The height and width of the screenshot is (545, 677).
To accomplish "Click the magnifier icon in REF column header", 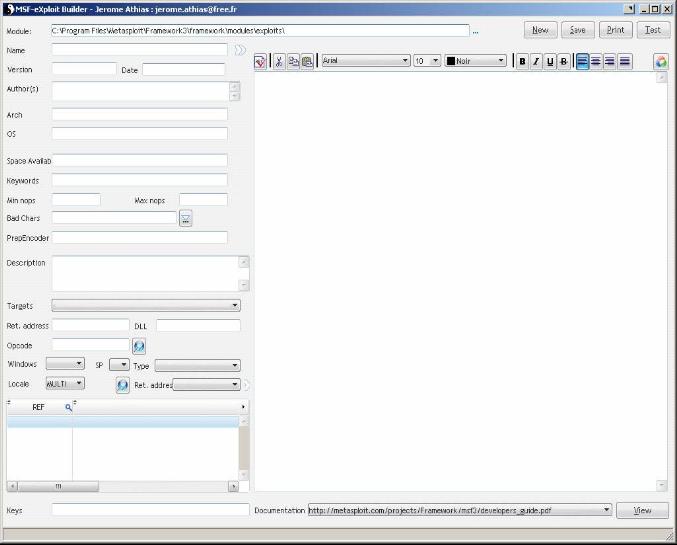I will (68, 407).
